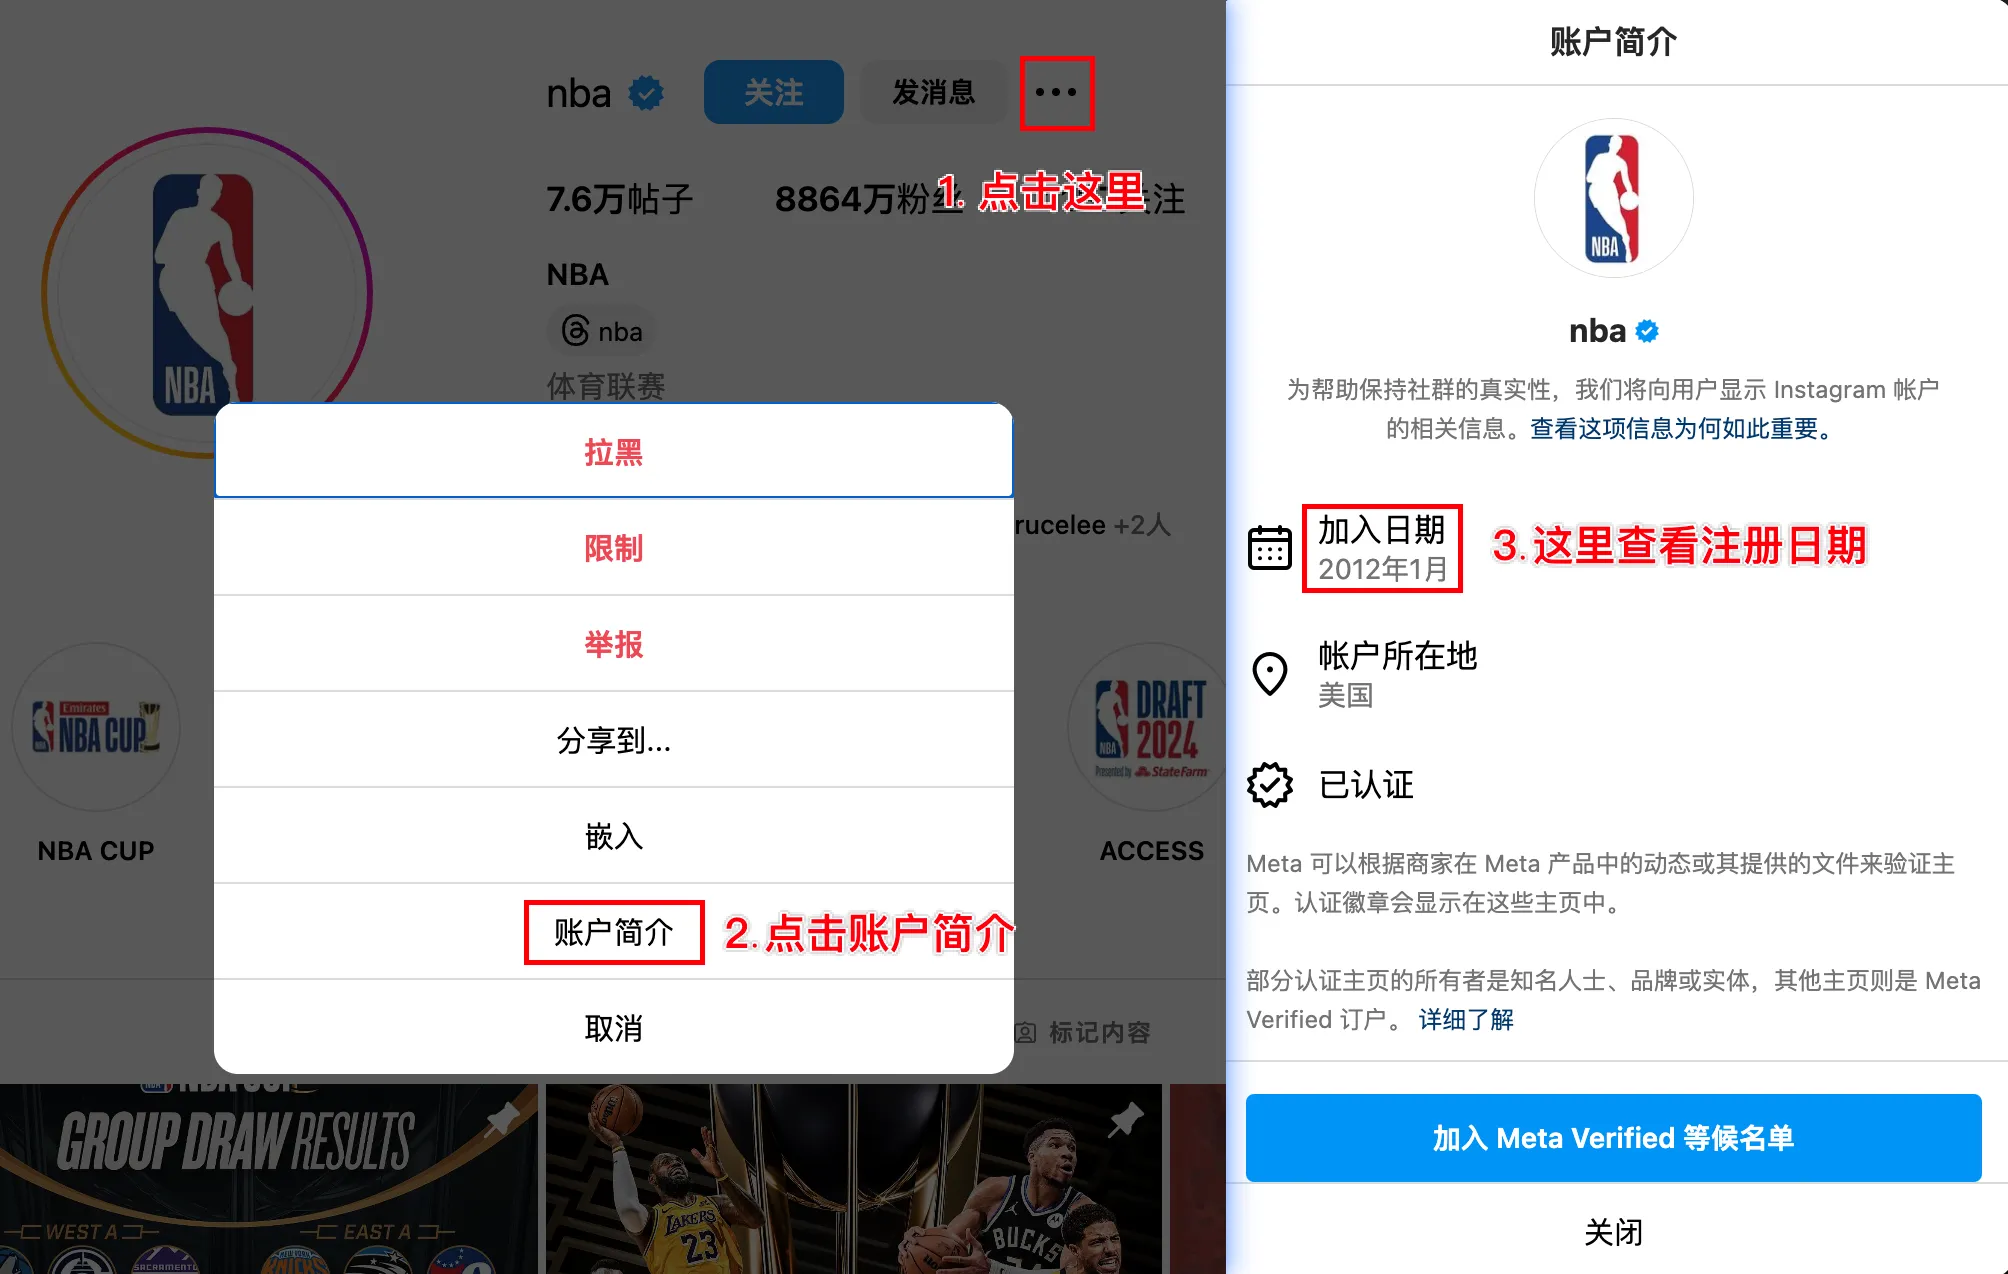Click the 体育联赛 category label
The width and height of the screenshot is (2008, 1274).
click(x=606, y=386)
